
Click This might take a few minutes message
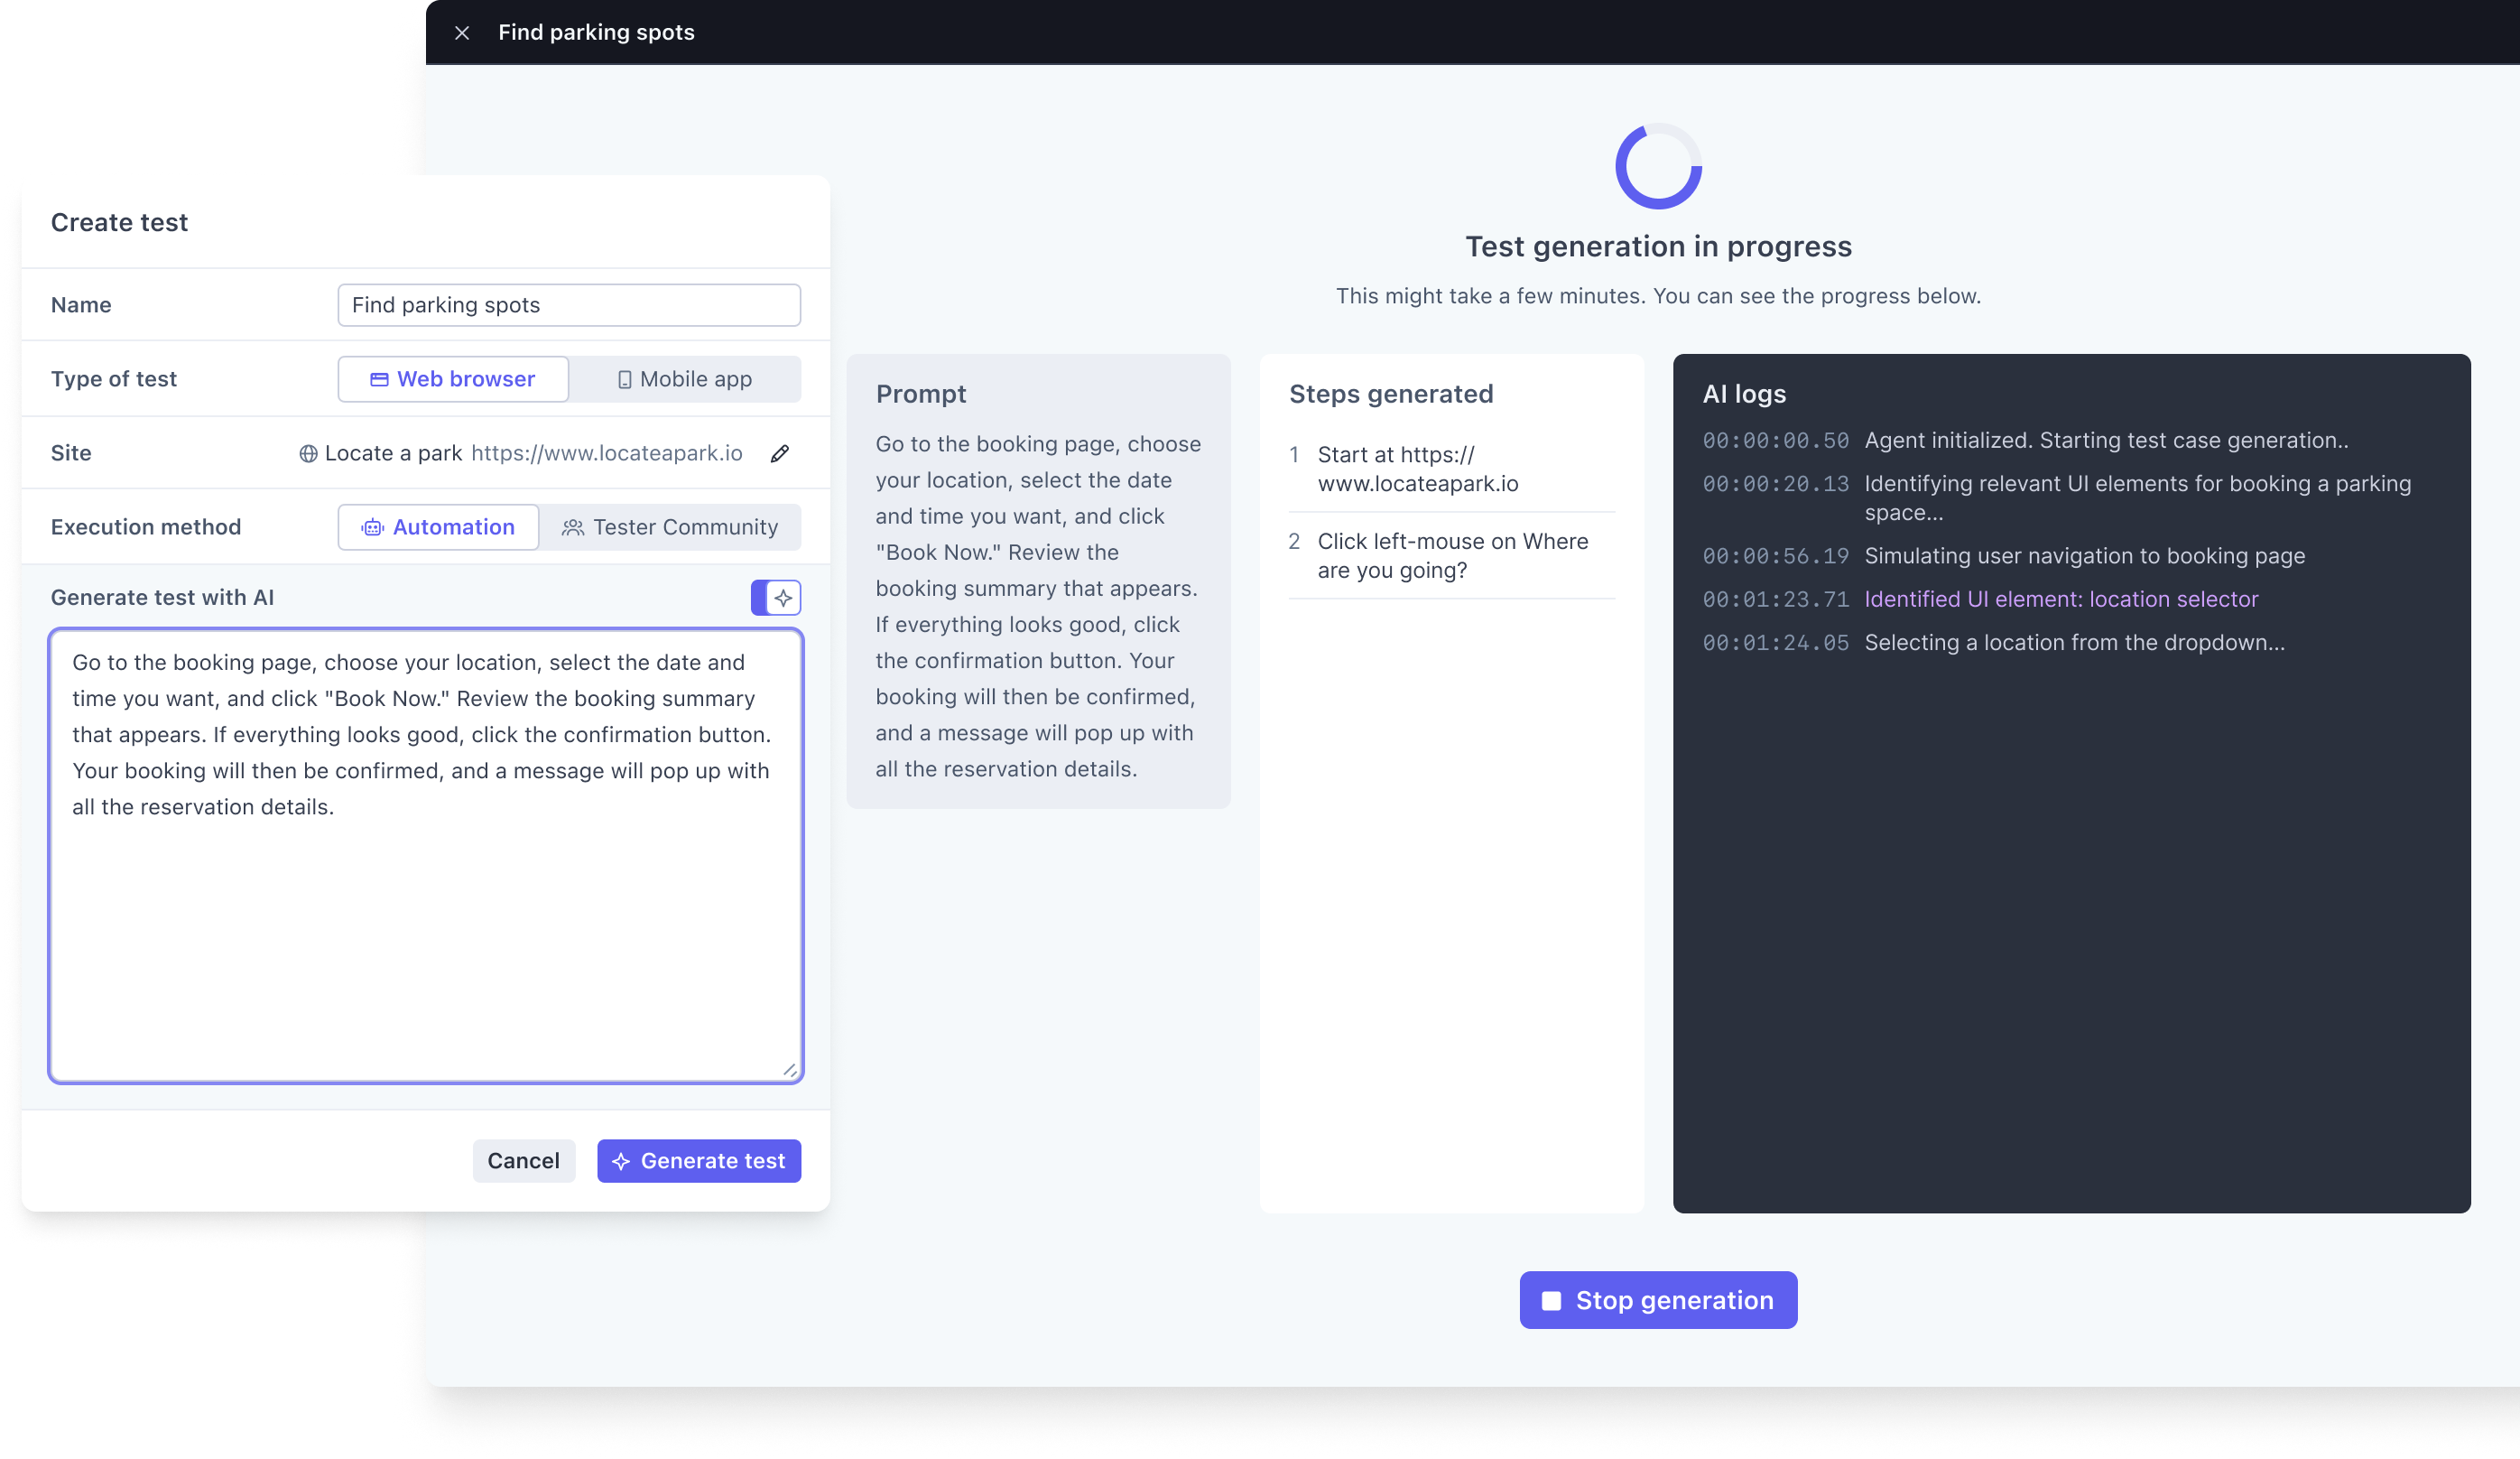pos(1658,296)
